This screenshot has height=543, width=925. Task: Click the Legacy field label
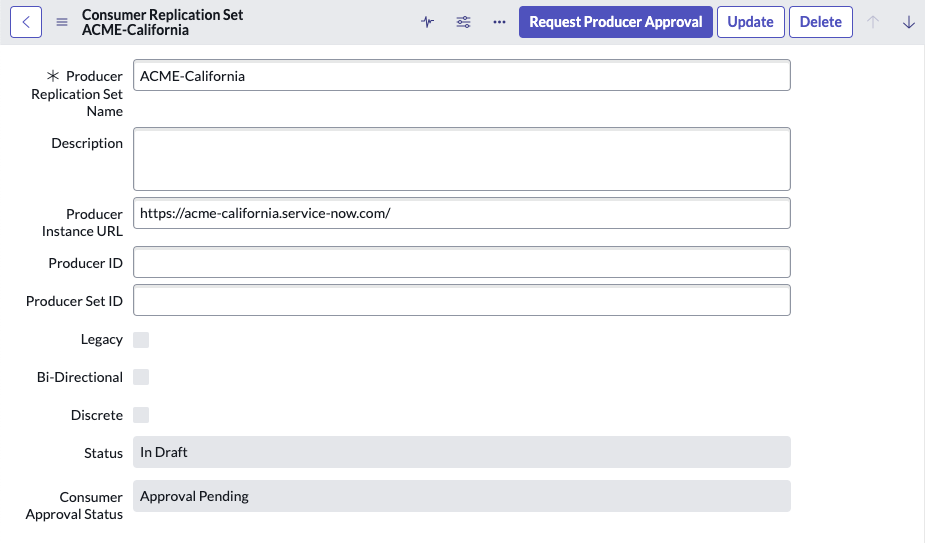(x=101, y=339)
